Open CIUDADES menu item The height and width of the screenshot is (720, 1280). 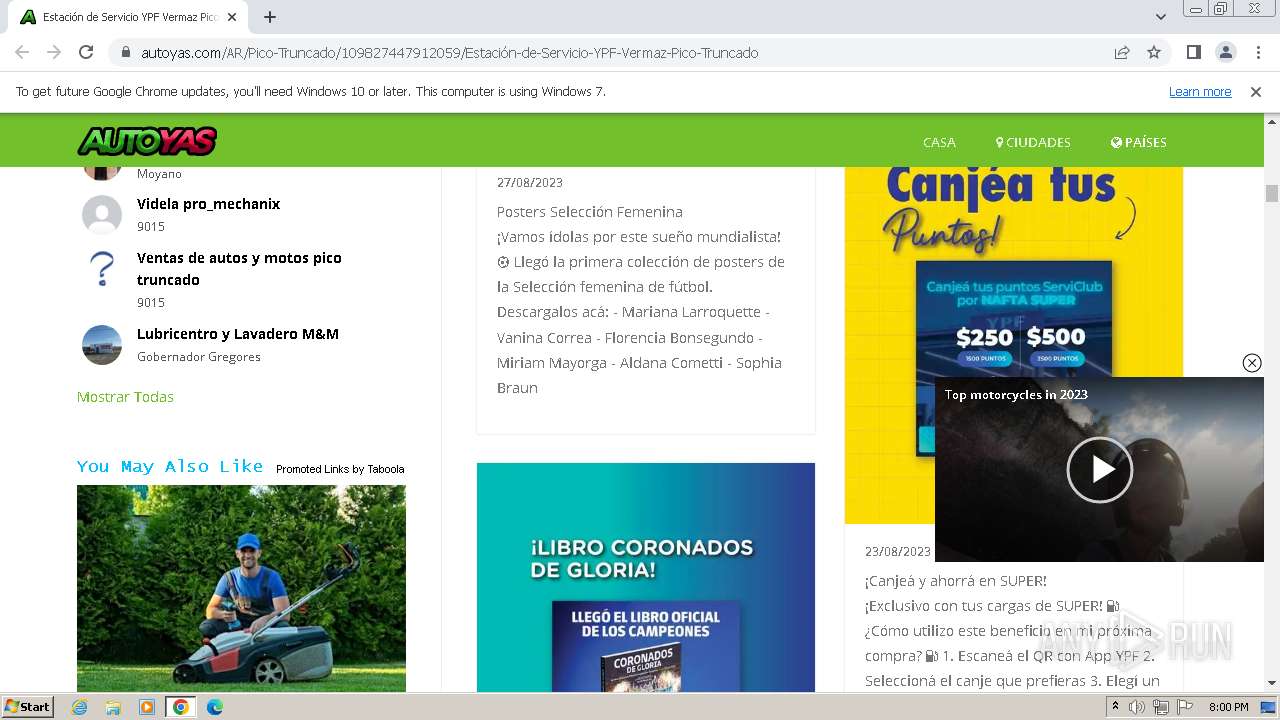point(1033,142)
